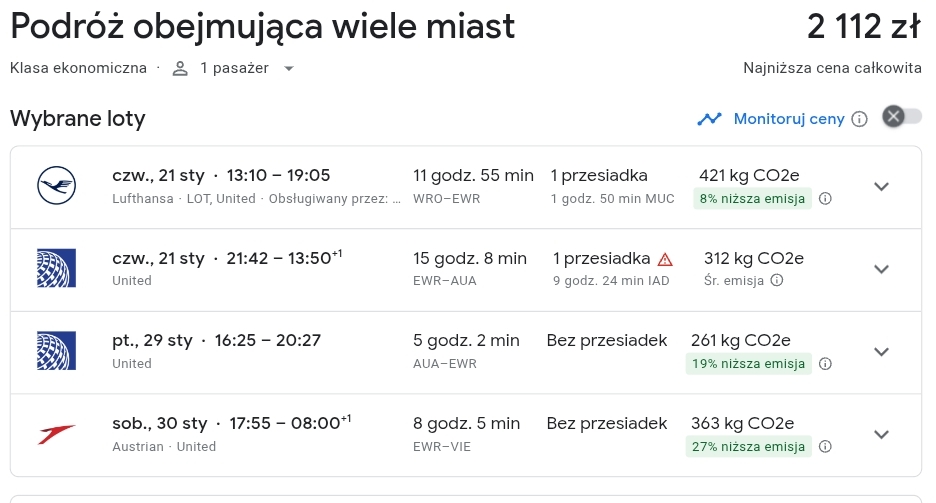Click info icon beside Śr. emisja

click(777, 280)
